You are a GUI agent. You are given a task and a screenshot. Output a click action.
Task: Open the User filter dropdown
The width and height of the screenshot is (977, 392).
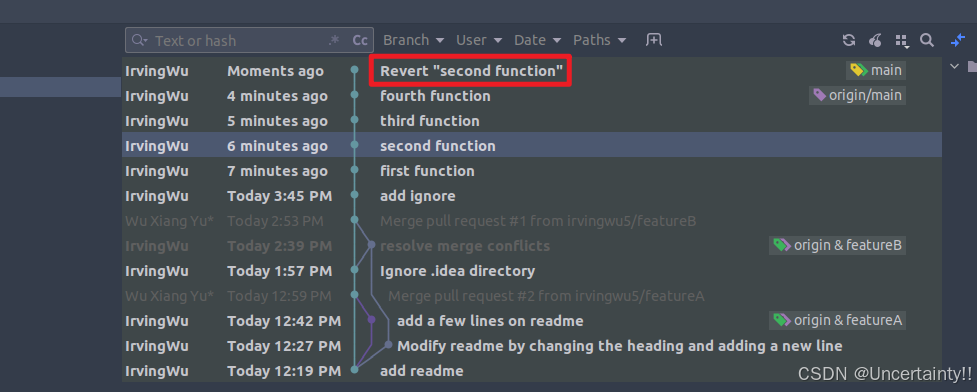479,41
